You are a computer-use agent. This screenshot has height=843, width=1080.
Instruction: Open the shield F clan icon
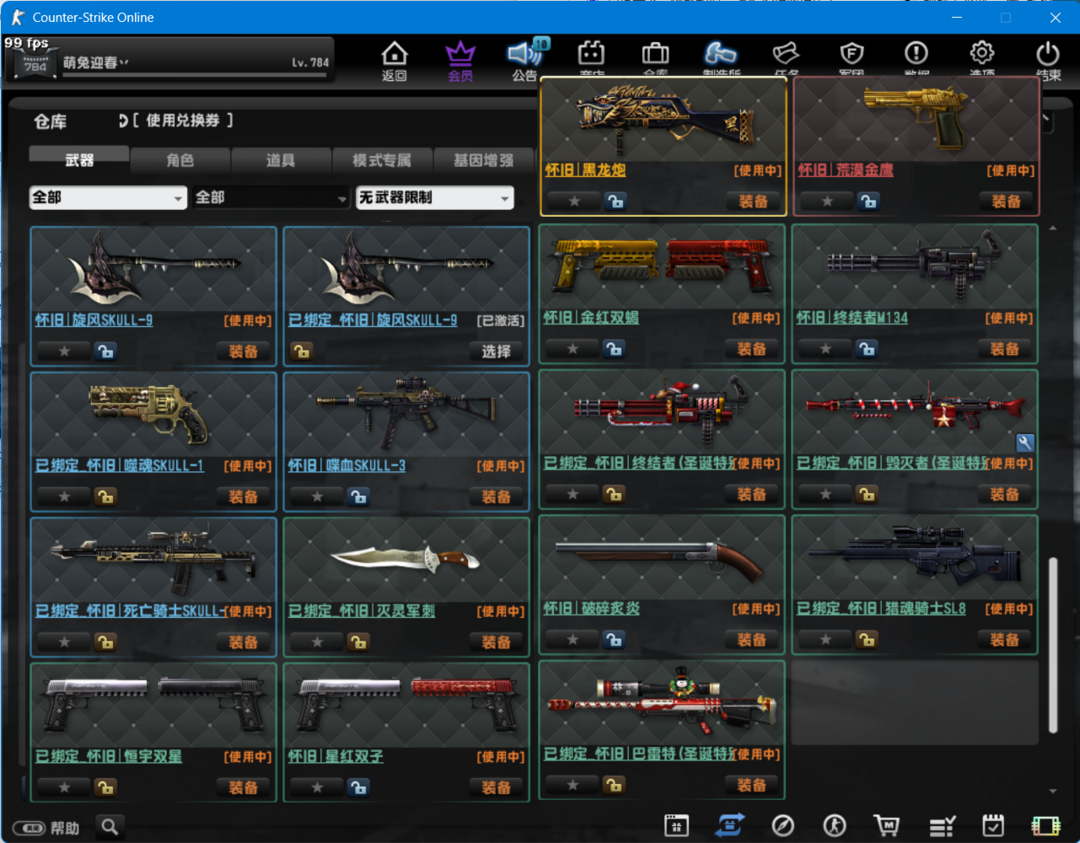click(x=852, y=54)
